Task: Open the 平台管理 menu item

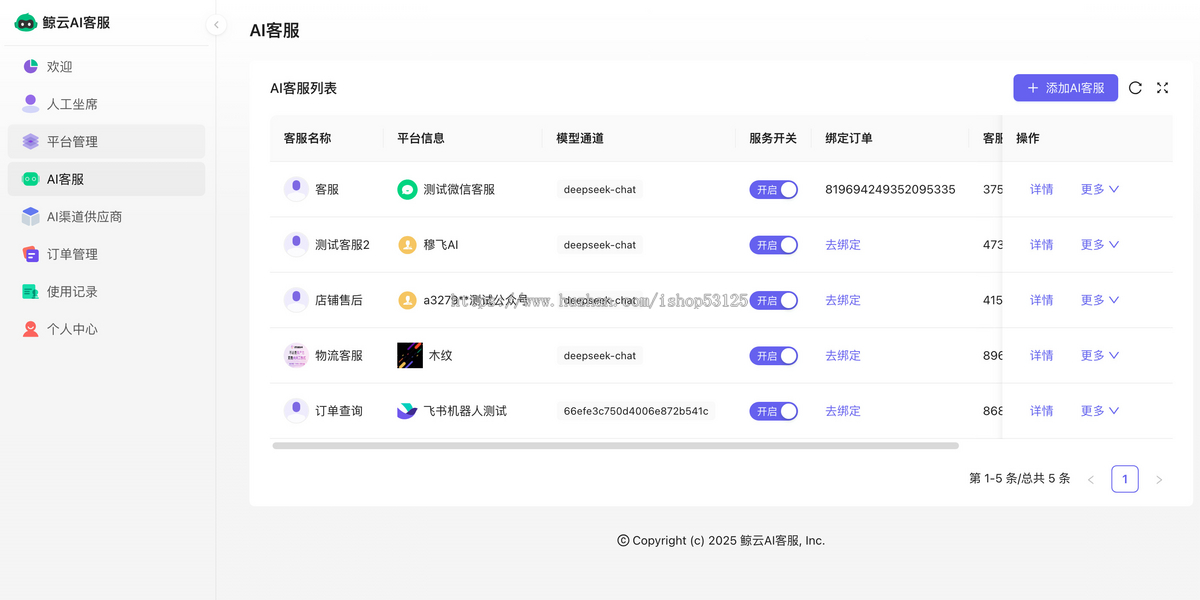Action: pyautogui.click(x=106, y=141)
